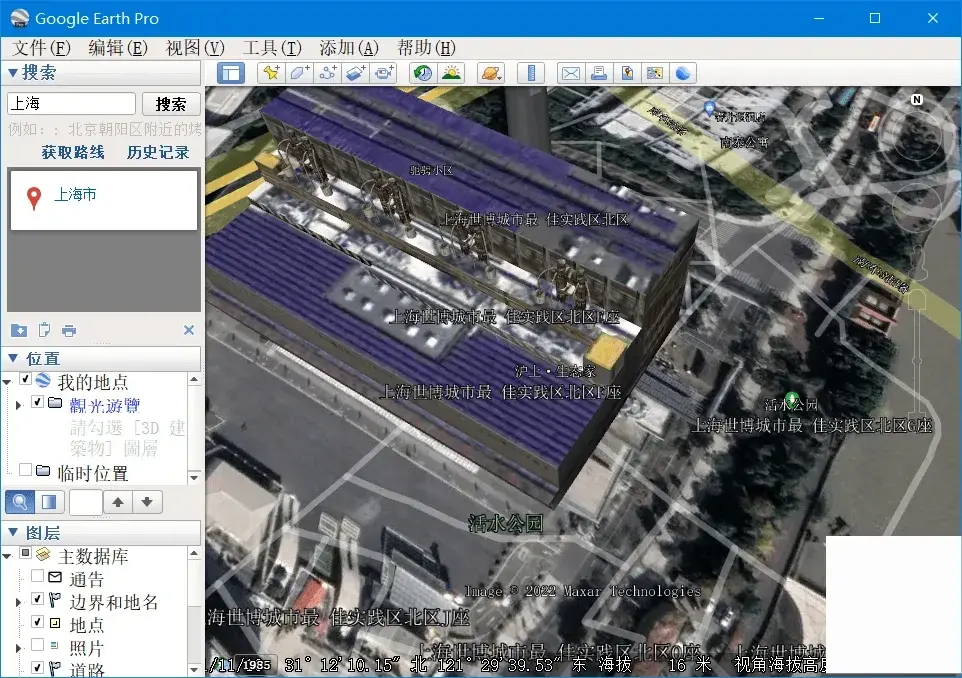The height and width of the screenshot is (678, 962).
Task: Expand the 觀光遊覽 folder
Action: coord(18,405)
